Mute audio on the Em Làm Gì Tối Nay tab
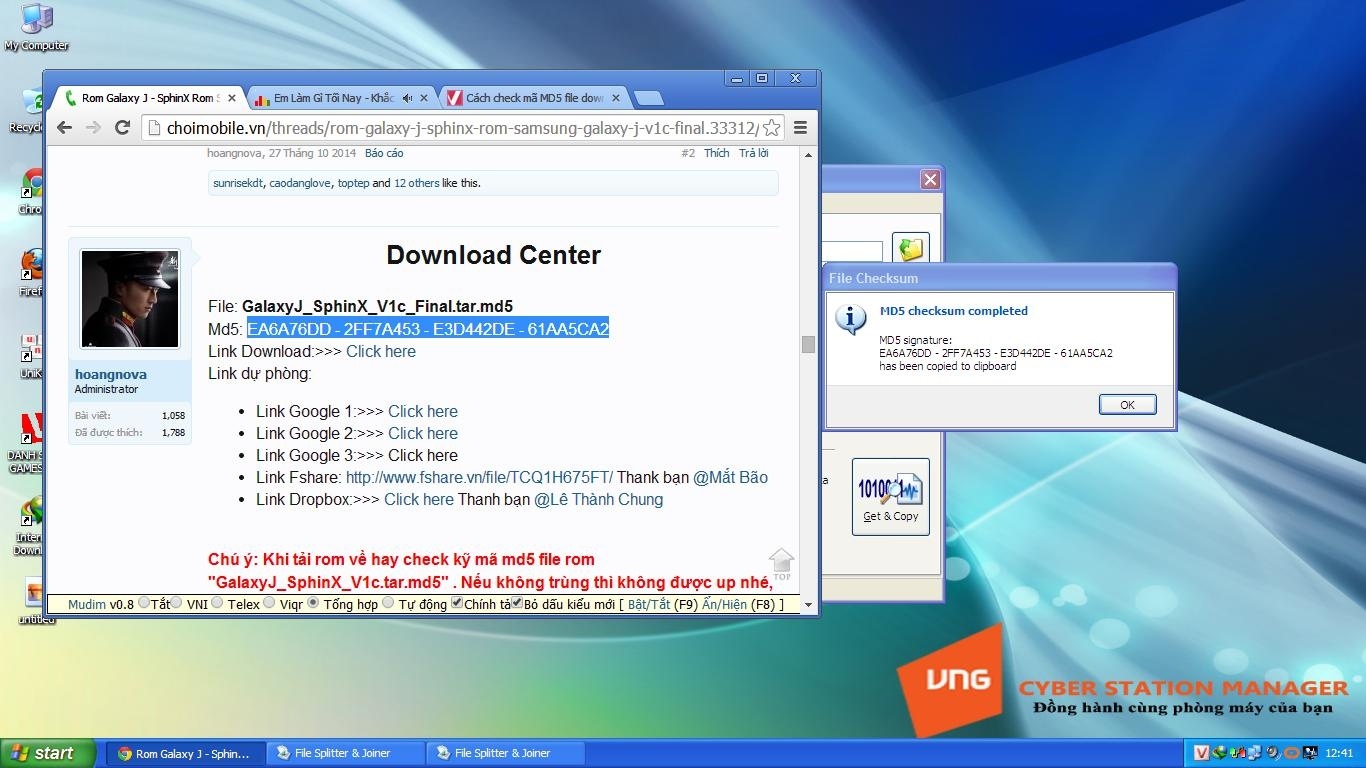Screen dimensions: 1366x768 [x=408, y=98]
